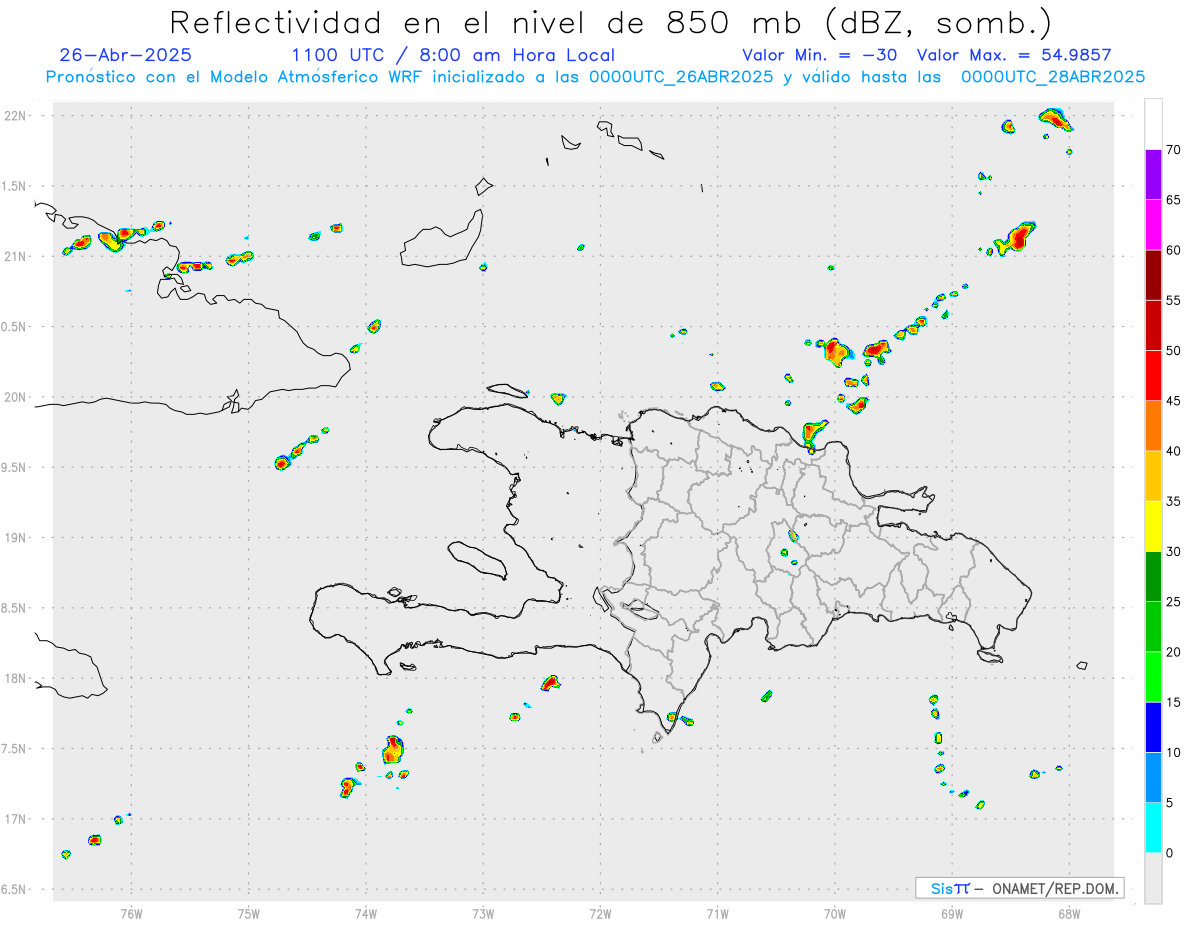Click the '70W' longitude axis label
The height and width of the screenshot is (927, 1200).
pos(835,913)
